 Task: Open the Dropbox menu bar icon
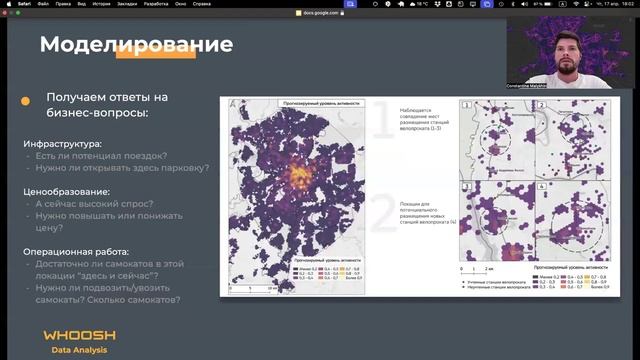[x=438, y=4]
